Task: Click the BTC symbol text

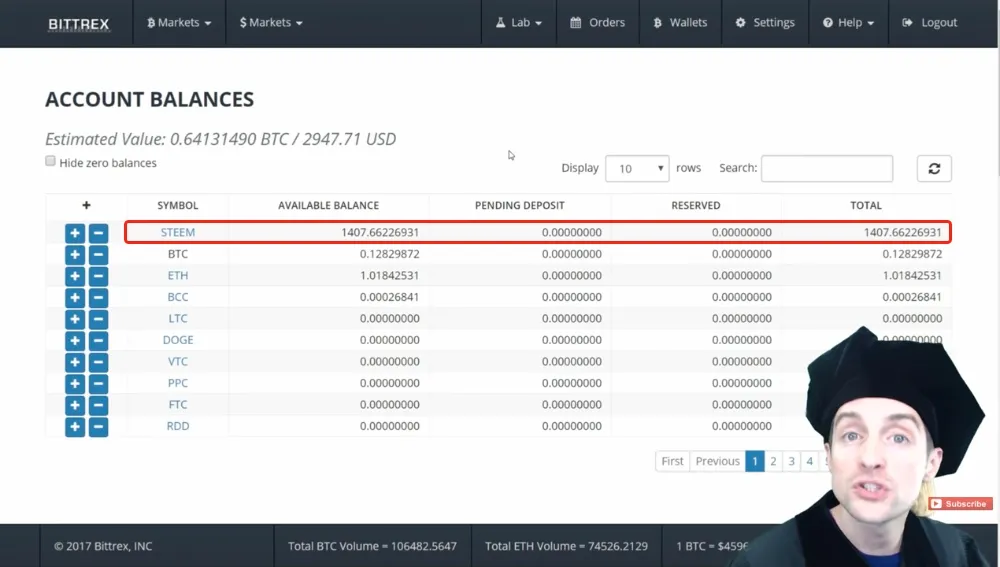Action: coord(178,254)
